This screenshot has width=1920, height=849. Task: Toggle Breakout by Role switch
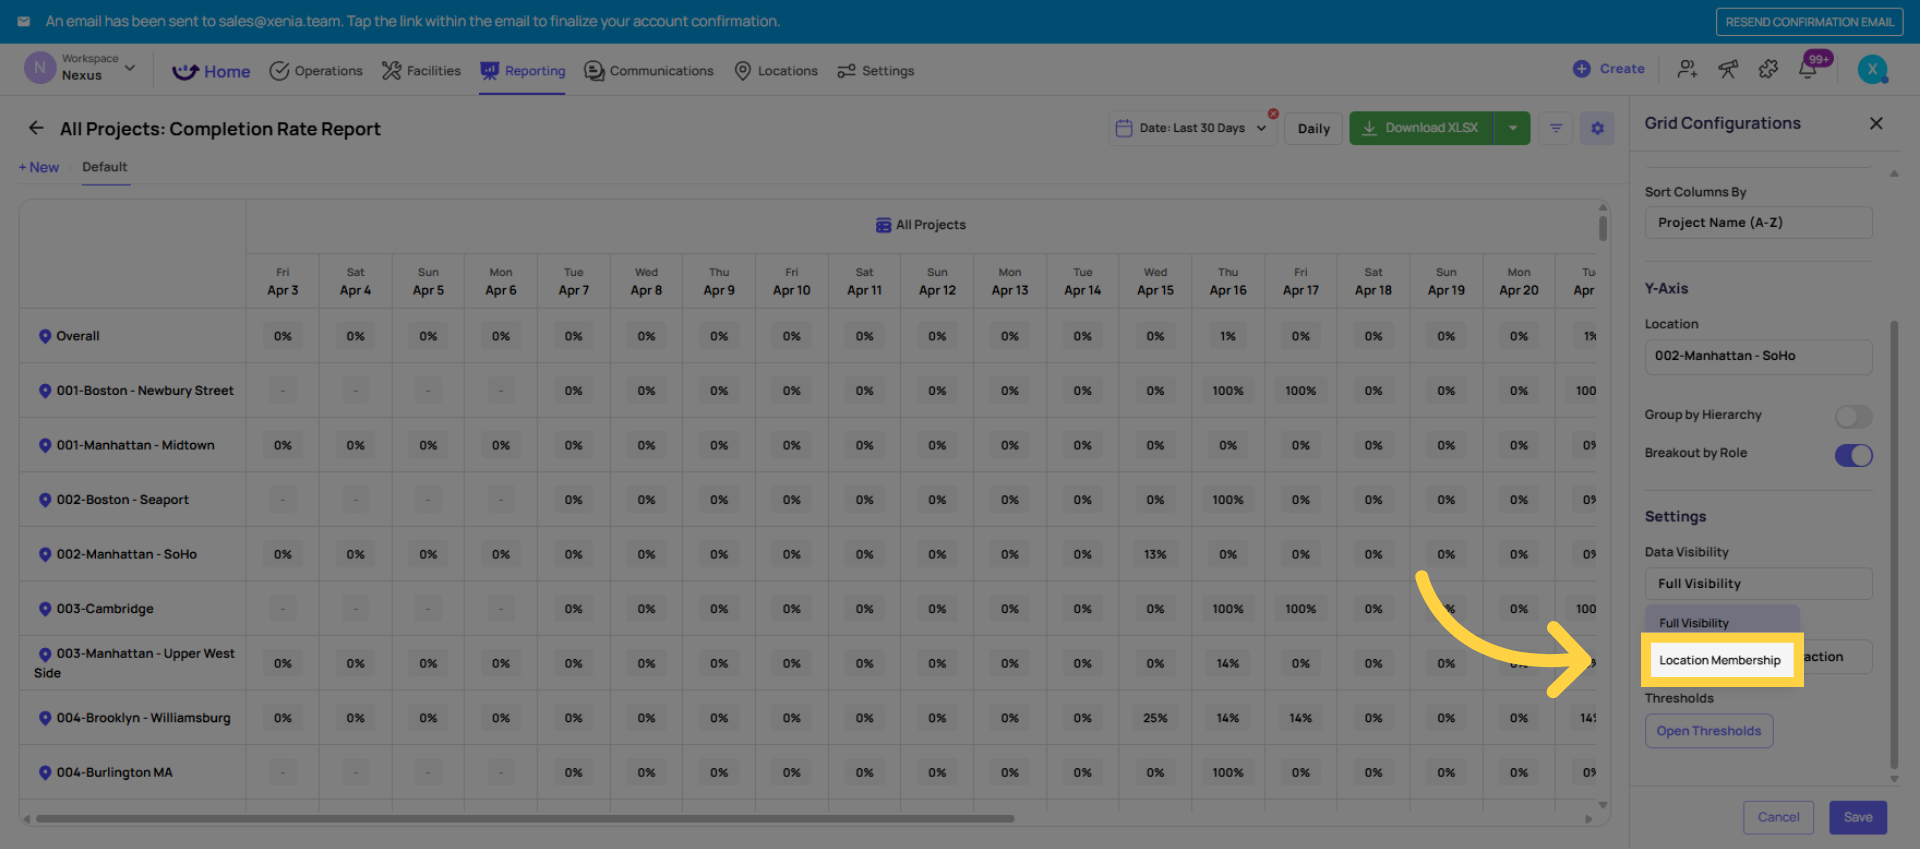tap(1853, 455)
